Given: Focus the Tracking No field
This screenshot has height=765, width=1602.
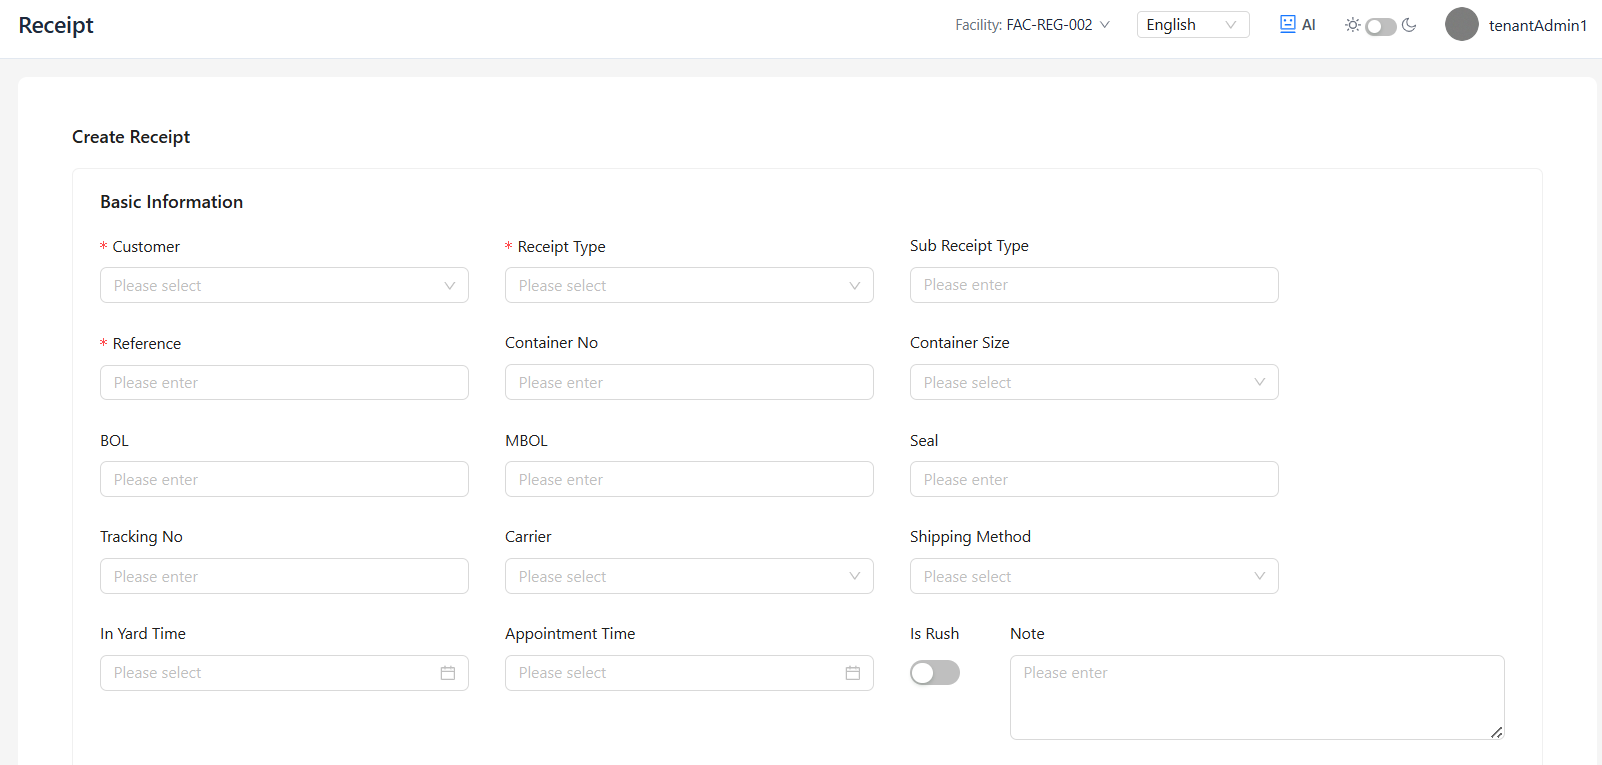Looking at the screenshot, I should [x=284, y=576].
